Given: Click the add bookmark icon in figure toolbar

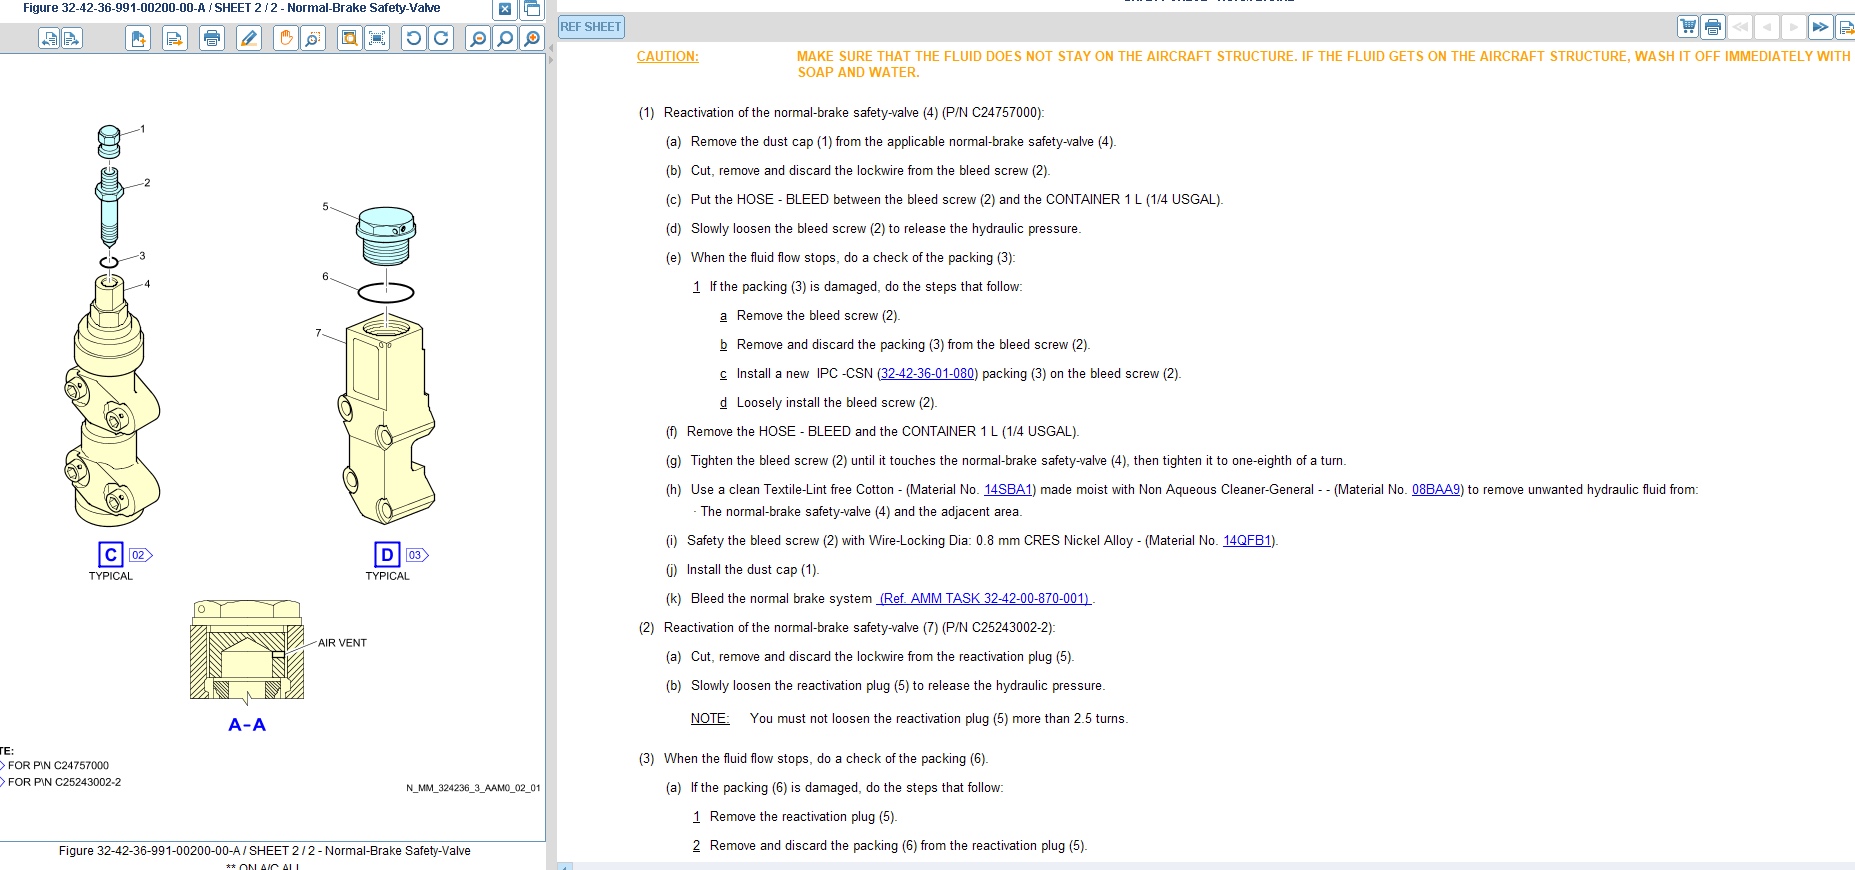Looking at the screenshot, I should tap(139, 39).
